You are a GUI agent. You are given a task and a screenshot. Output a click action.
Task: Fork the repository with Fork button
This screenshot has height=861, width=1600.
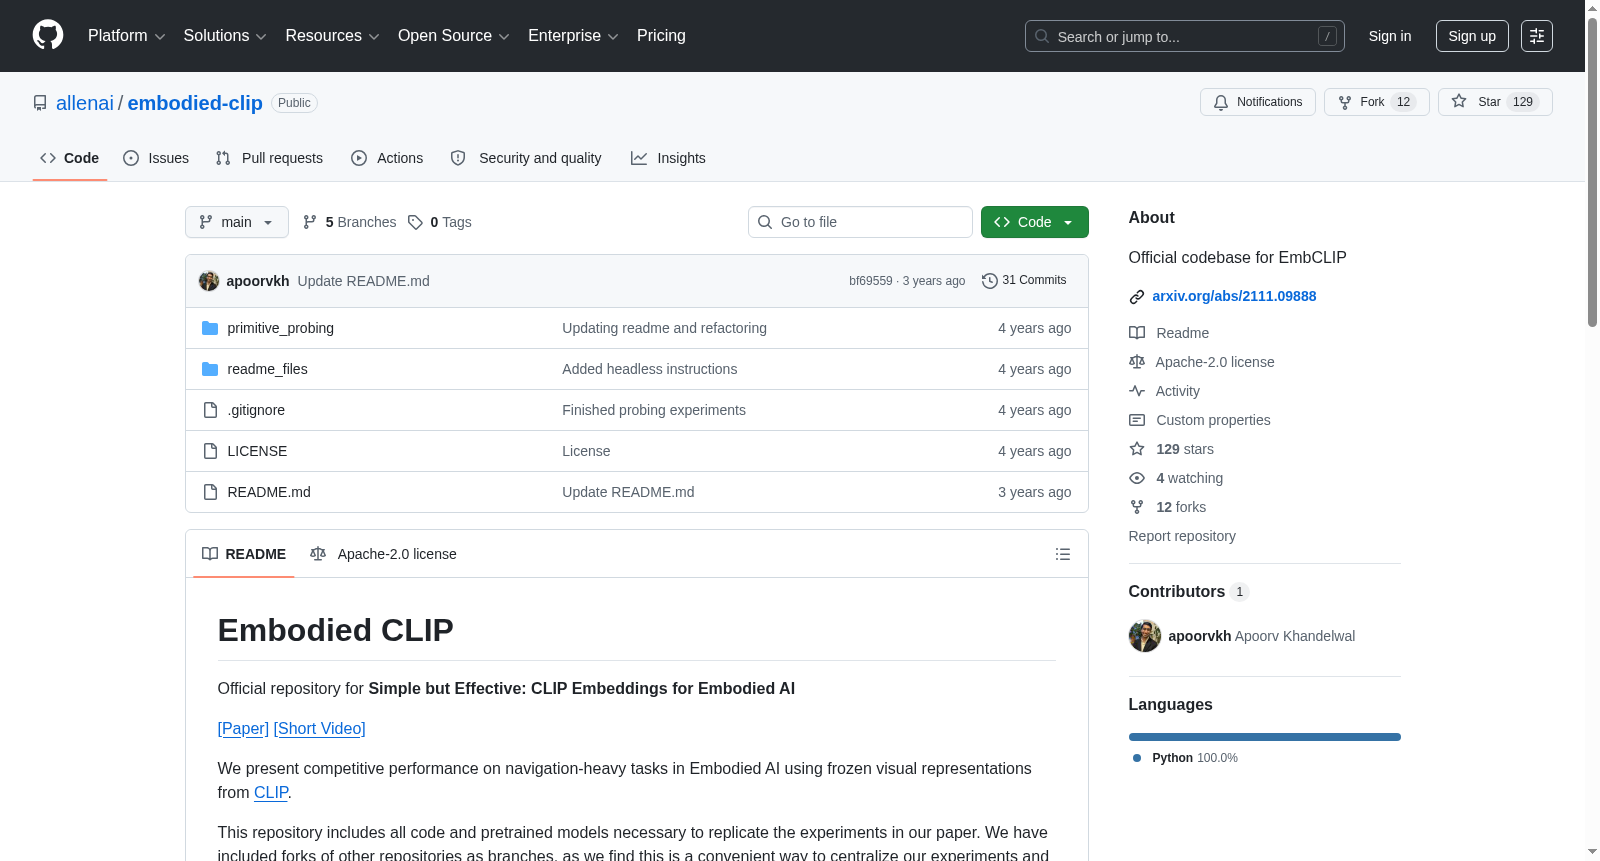click(1377, 102)
